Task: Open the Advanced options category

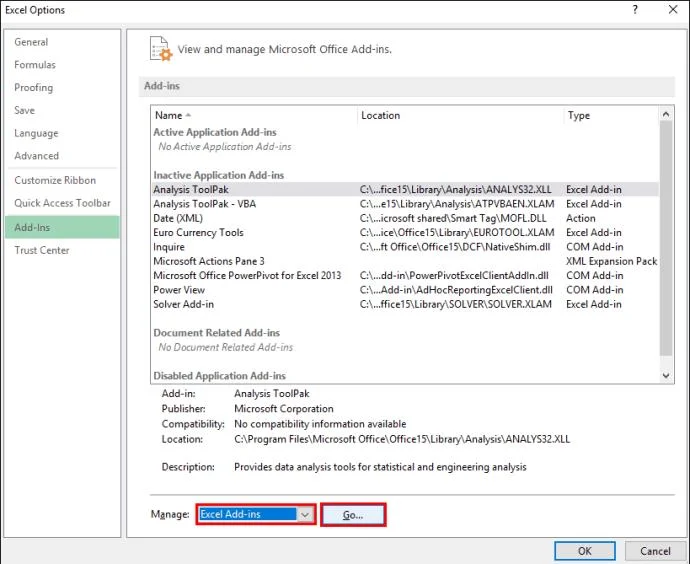Action: click(x=37, y=156)
